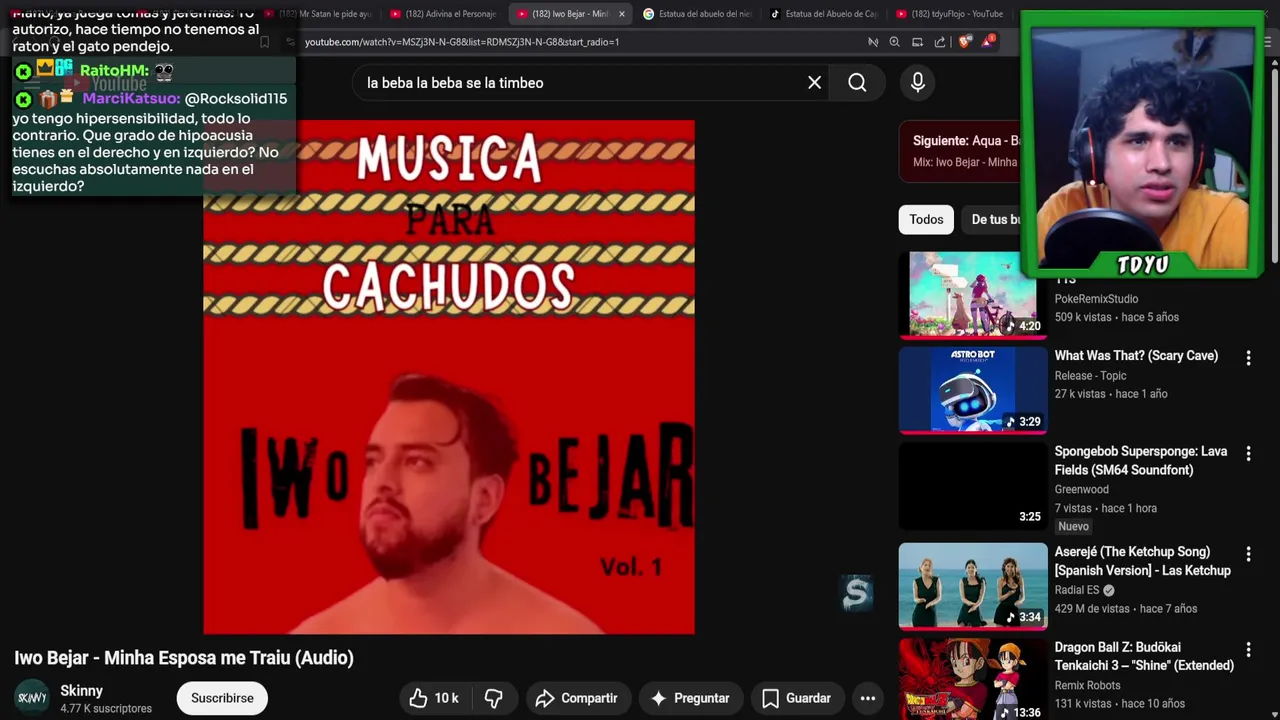Open the Astro Bot video thumbnail

[x=973, y=390]
